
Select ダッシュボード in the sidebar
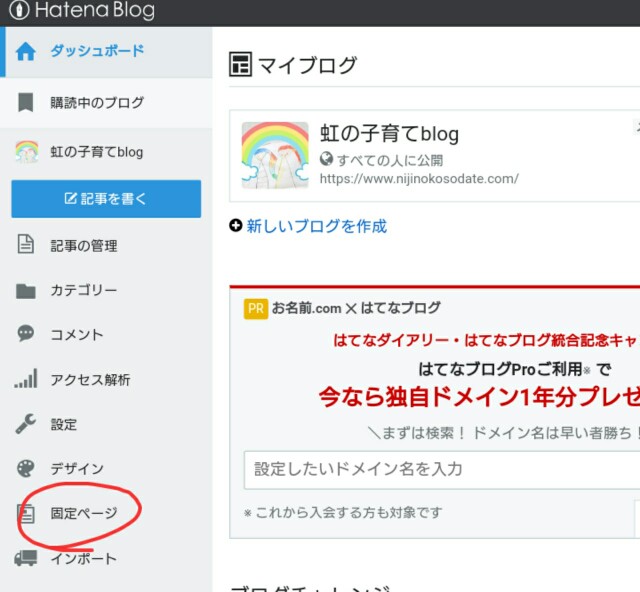(x=97, y=51)
